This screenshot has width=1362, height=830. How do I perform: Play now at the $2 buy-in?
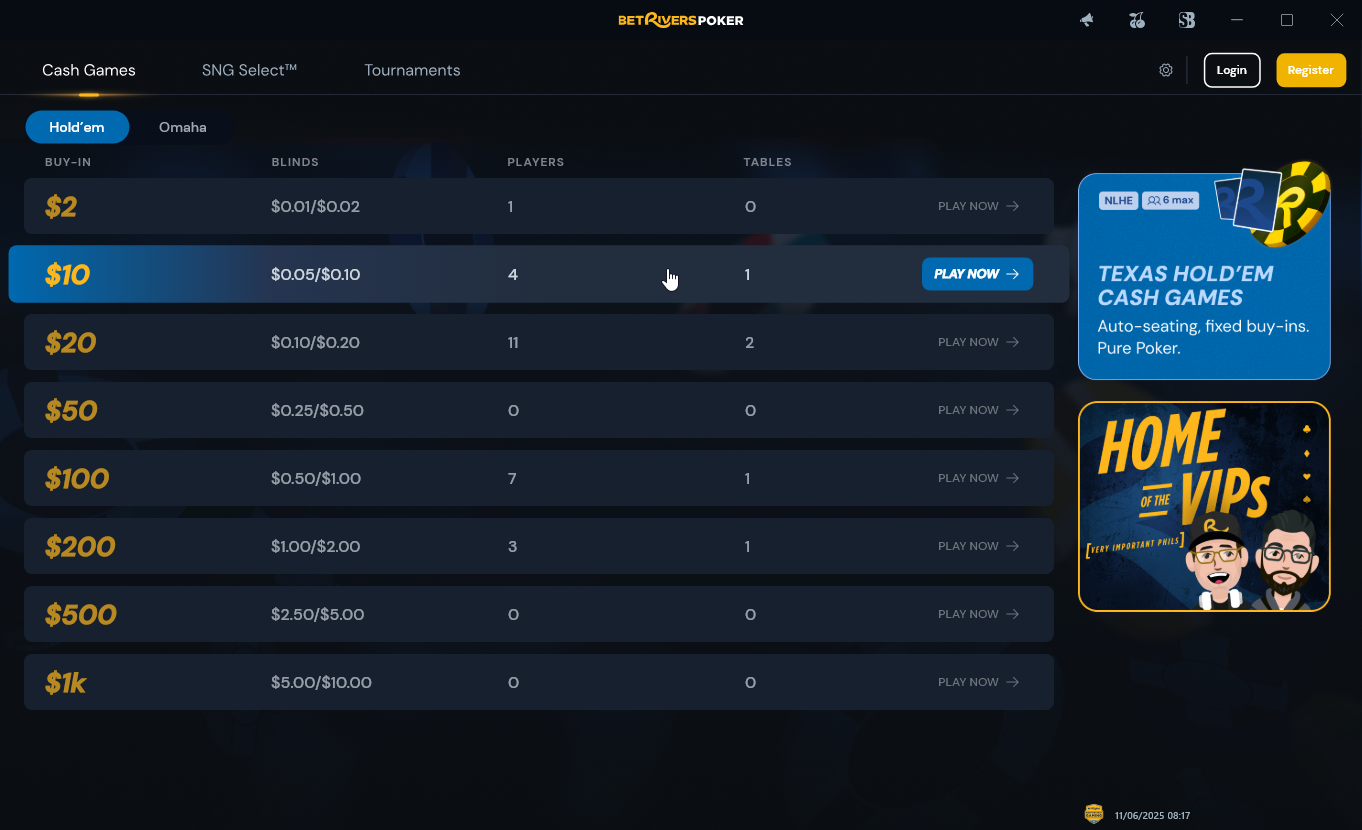(978, 206)
